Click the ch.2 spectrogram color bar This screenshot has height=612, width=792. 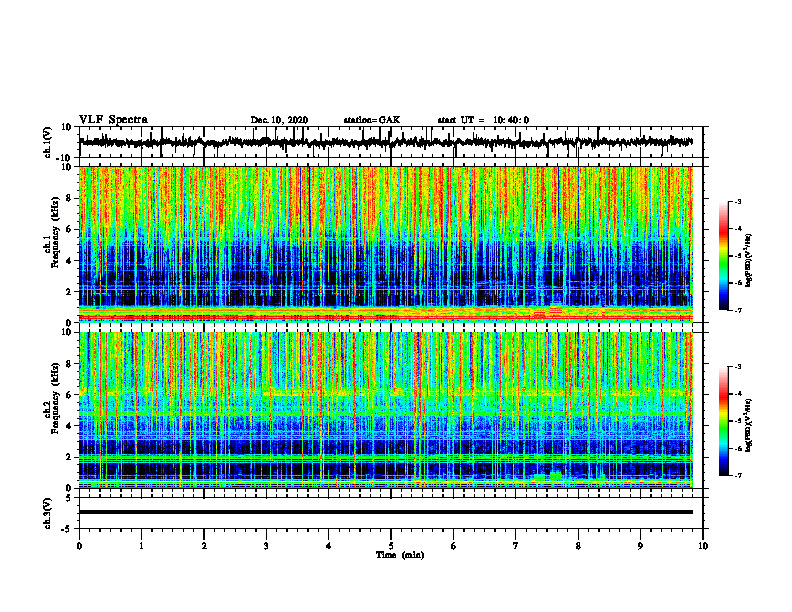(x=723, y=421)
